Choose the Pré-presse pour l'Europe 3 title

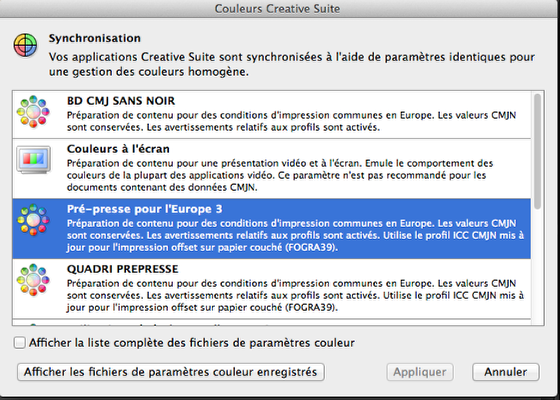[x=145, y=209]
